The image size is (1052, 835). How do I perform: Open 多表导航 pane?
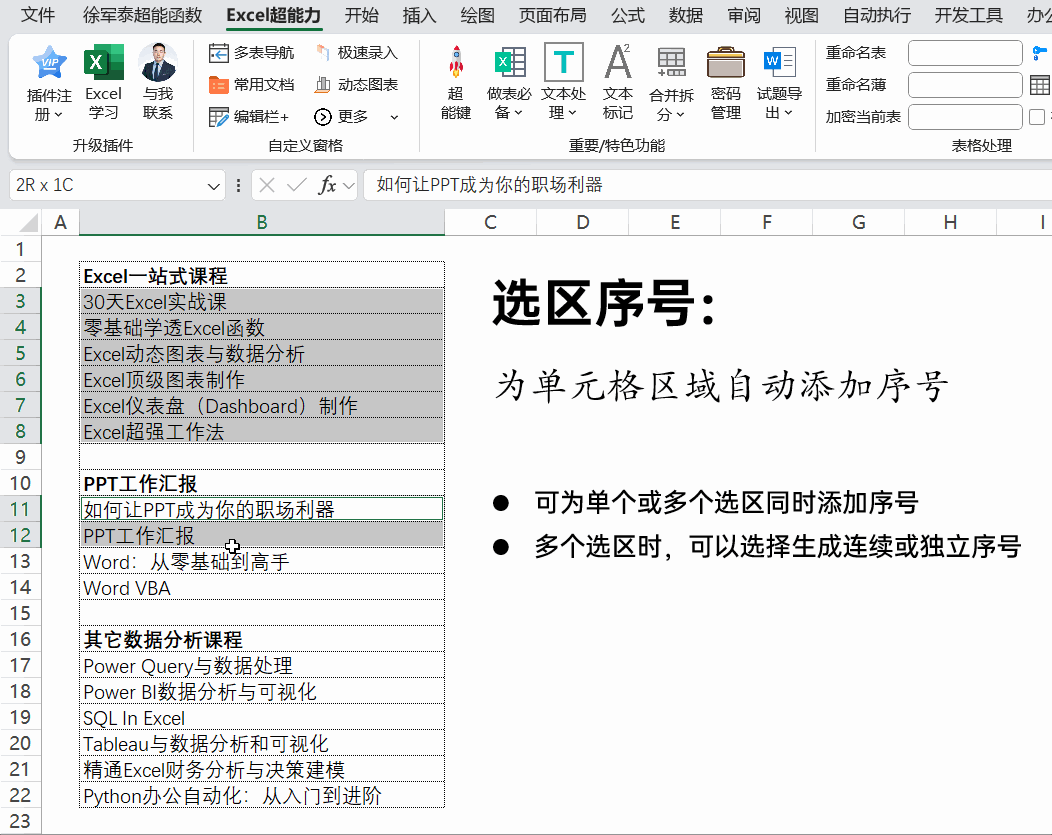(x=251, y=52)
